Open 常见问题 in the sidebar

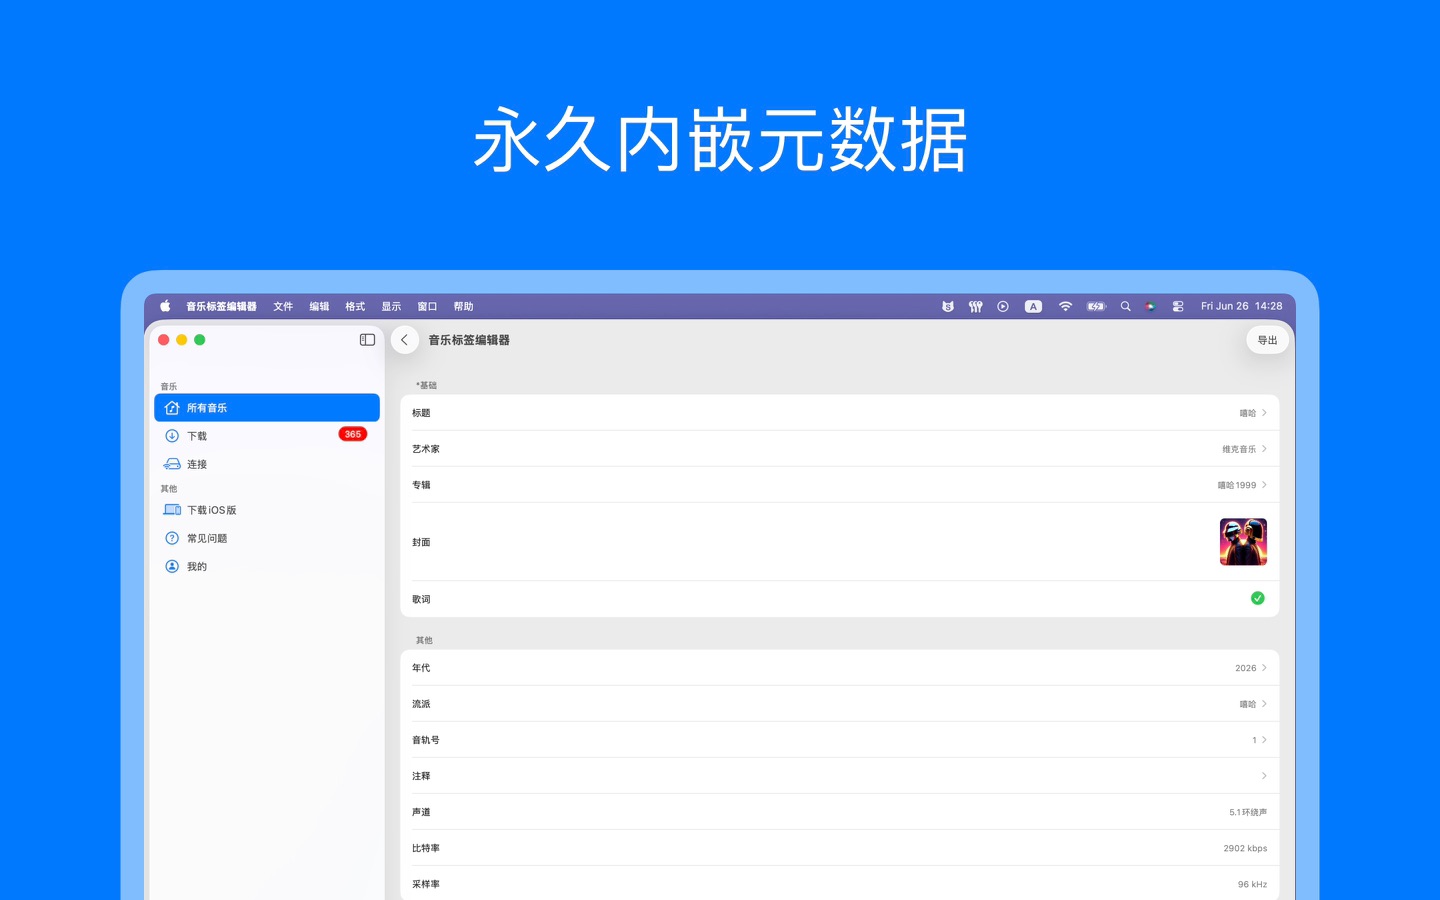tap(267, 538)
